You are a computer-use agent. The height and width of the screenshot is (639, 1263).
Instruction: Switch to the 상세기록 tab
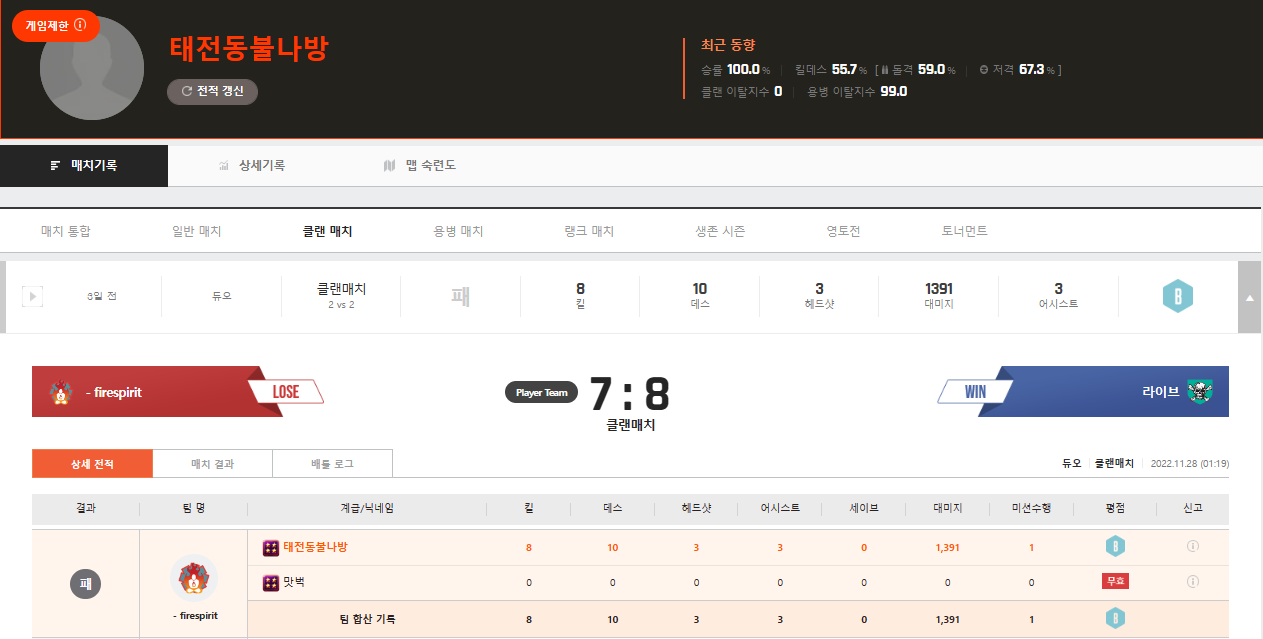pos(252,165)
